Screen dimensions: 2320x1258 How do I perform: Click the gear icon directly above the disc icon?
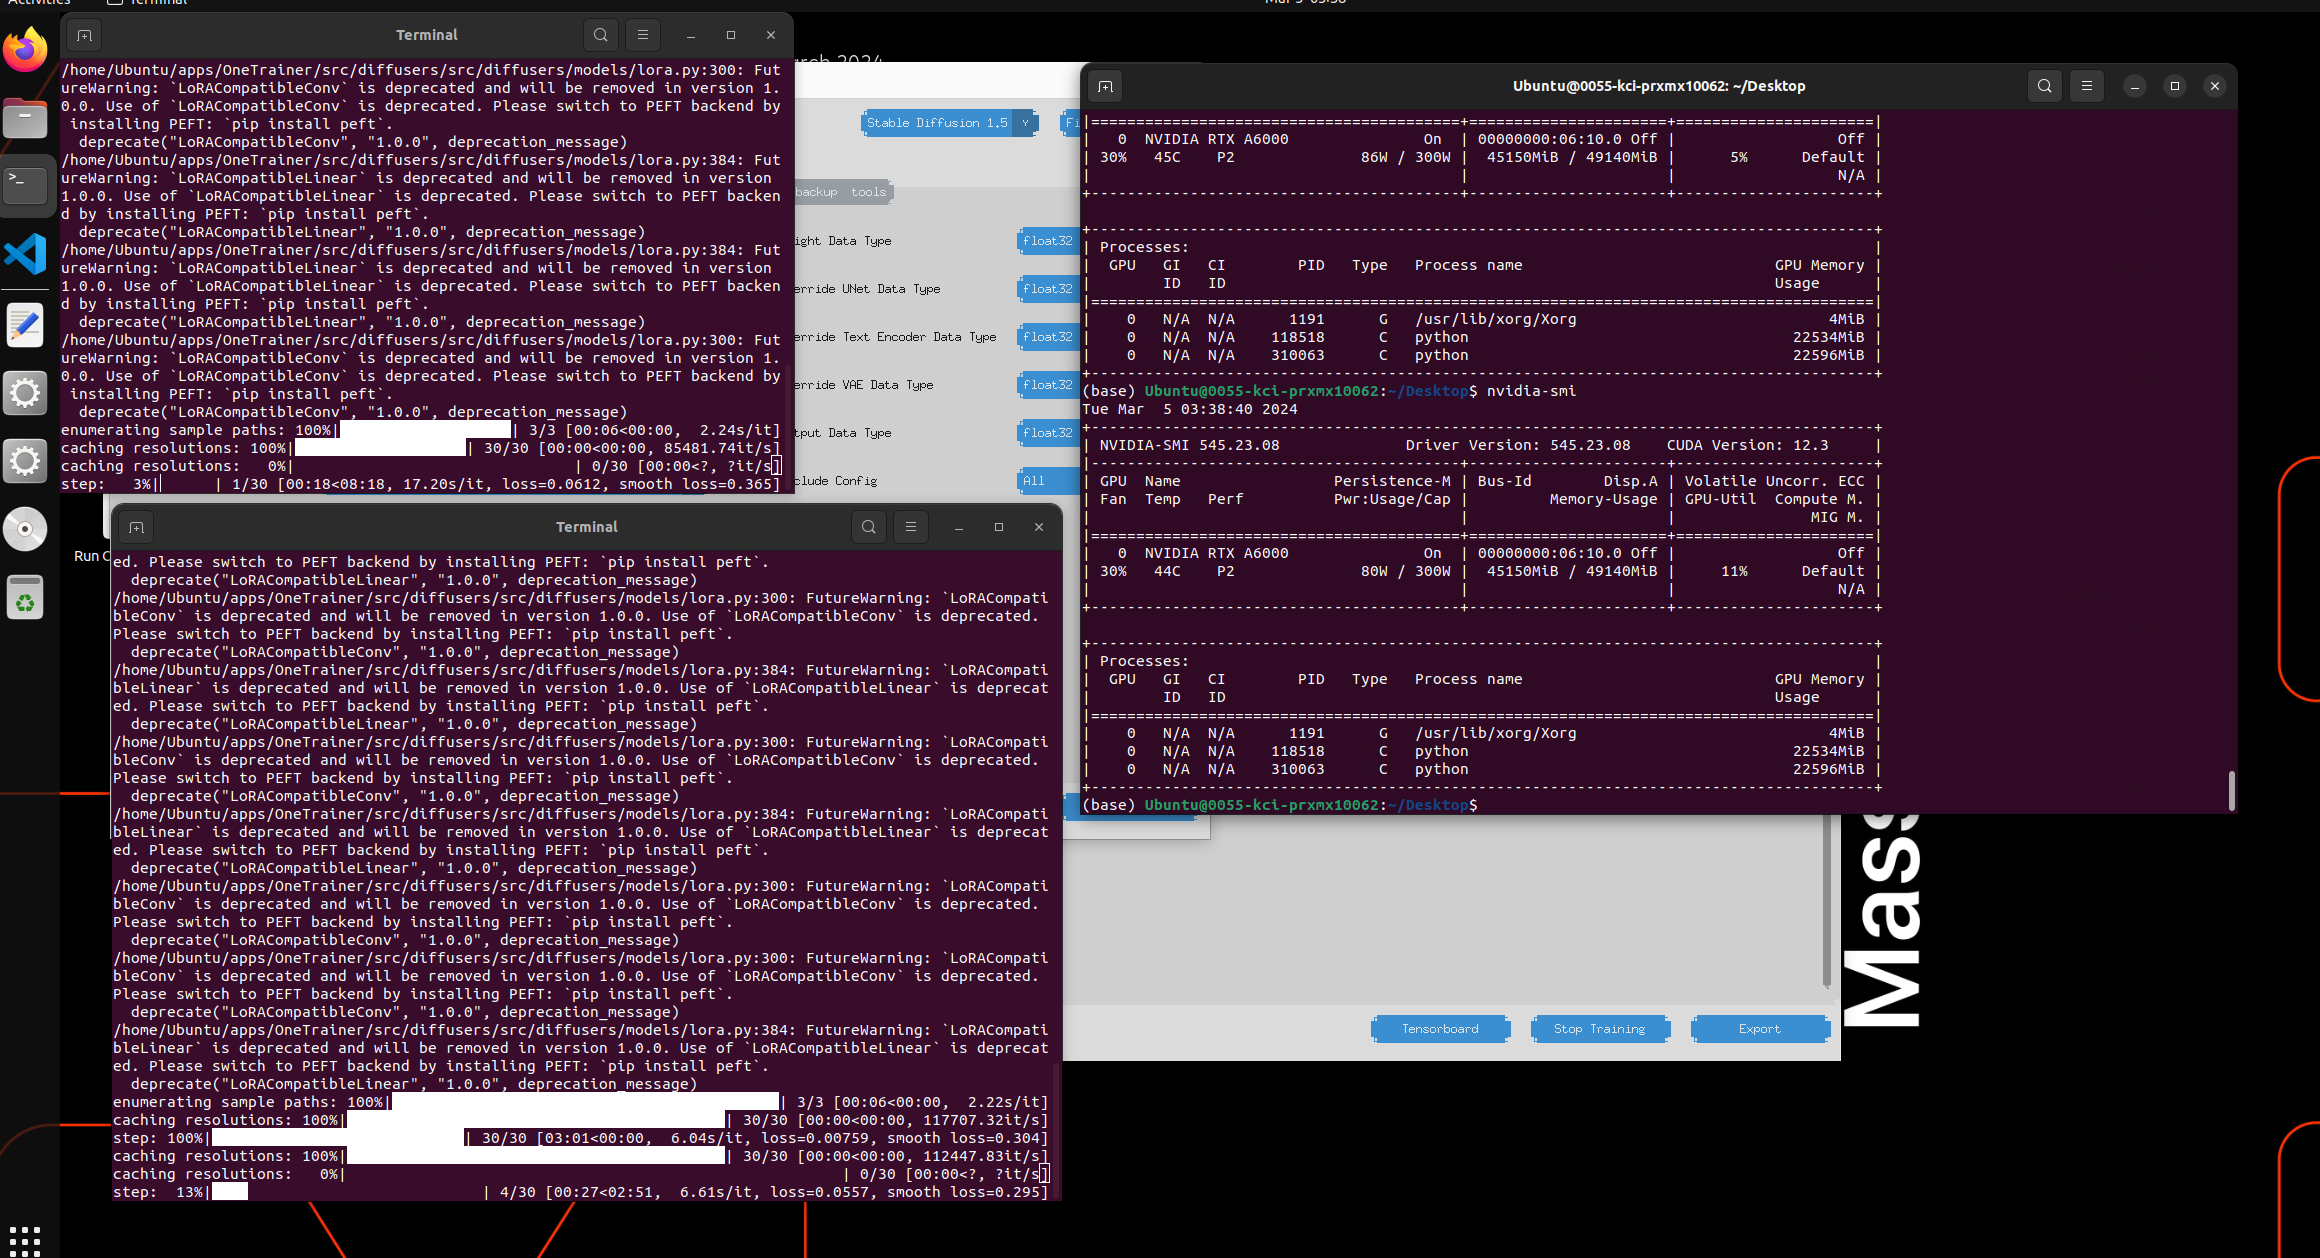pos(26,461)
